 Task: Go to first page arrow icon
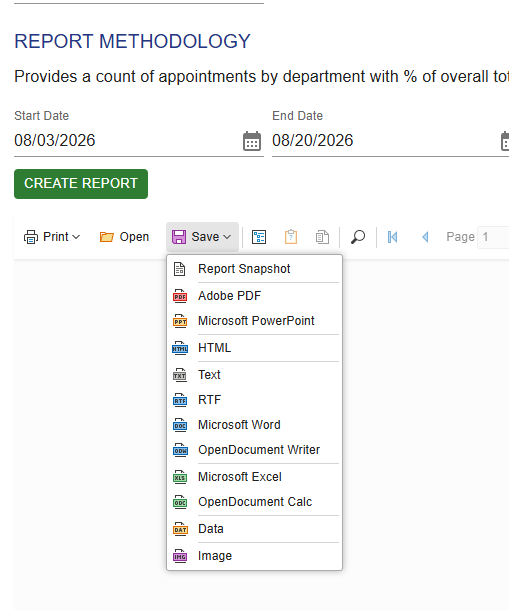393,237
